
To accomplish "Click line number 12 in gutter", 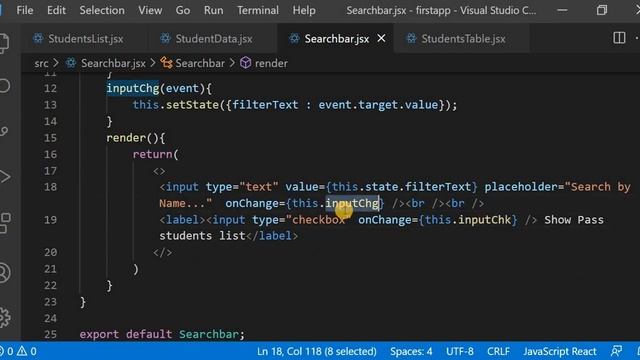I will (x=50, y=88).
